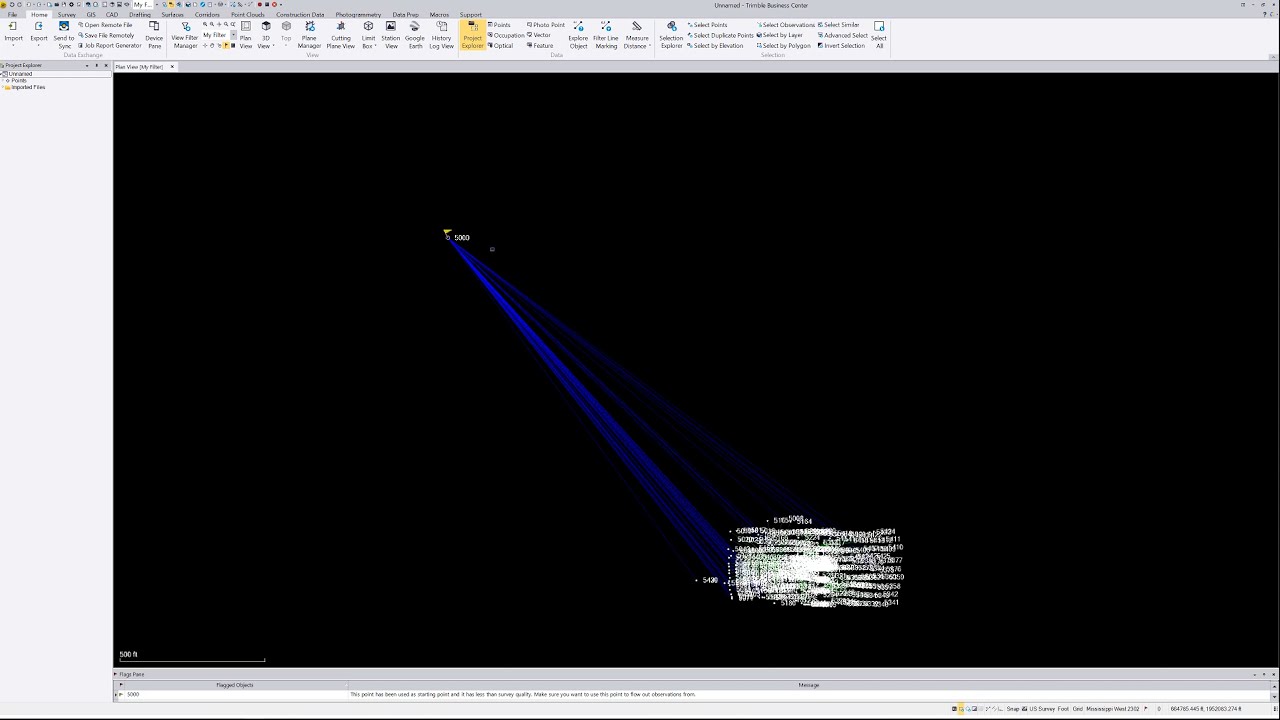
Task: Open the Drafting ribbon tab
Action: tap(140, 15)
